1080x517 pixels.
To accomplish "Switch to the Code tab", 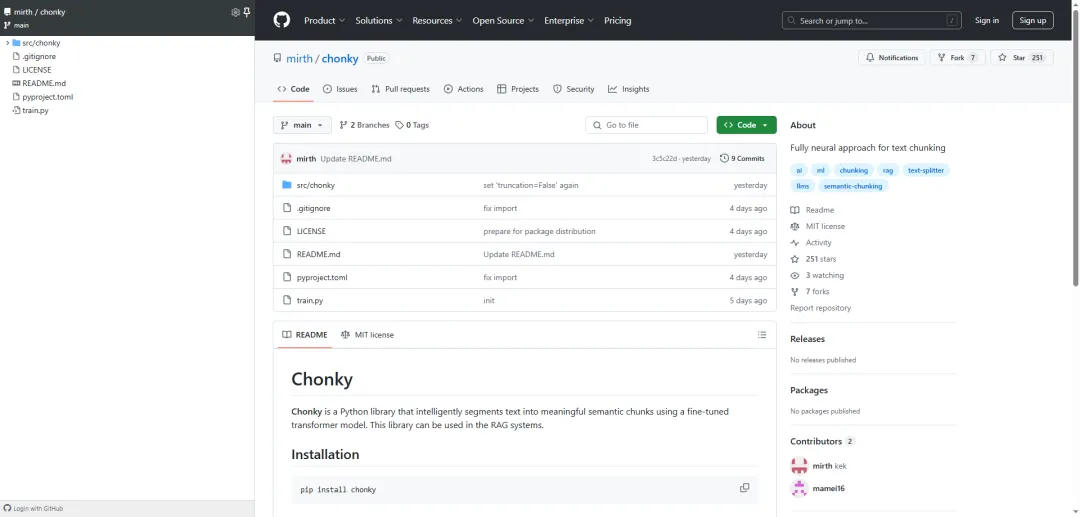I will (x=293, y=89).
